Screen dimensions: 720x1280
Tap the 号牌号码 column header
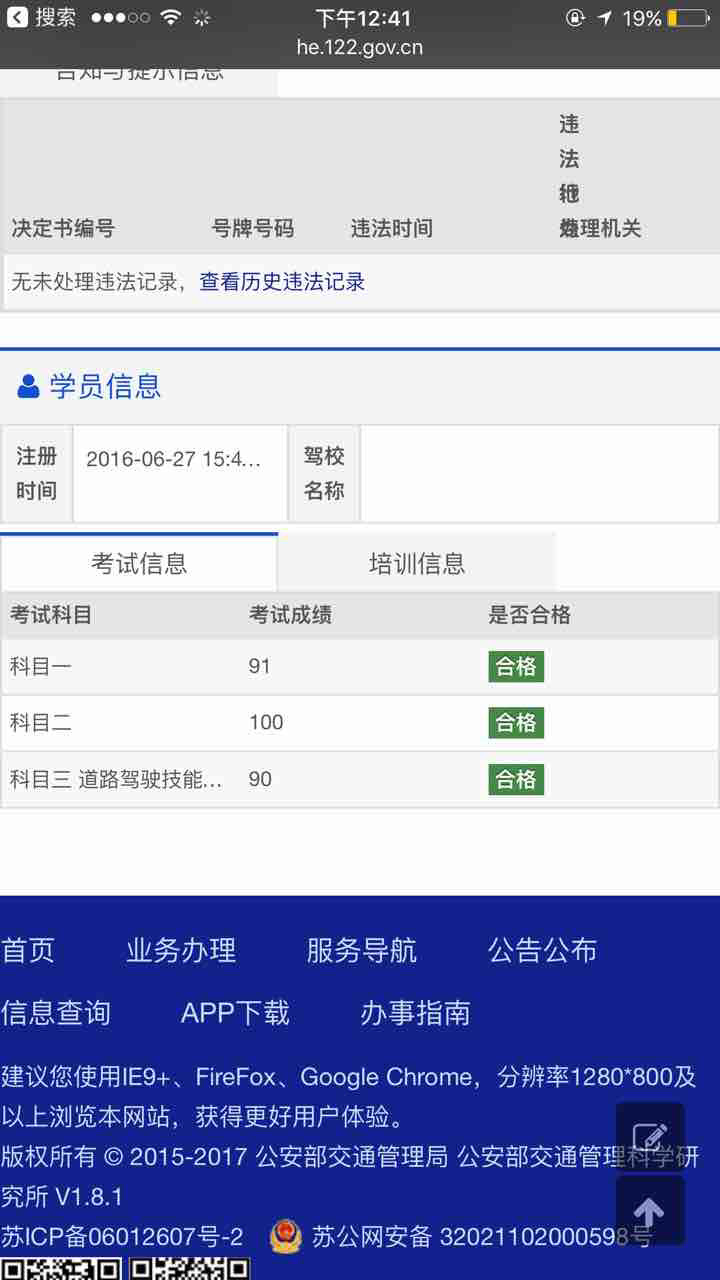[x=253, y=228]
